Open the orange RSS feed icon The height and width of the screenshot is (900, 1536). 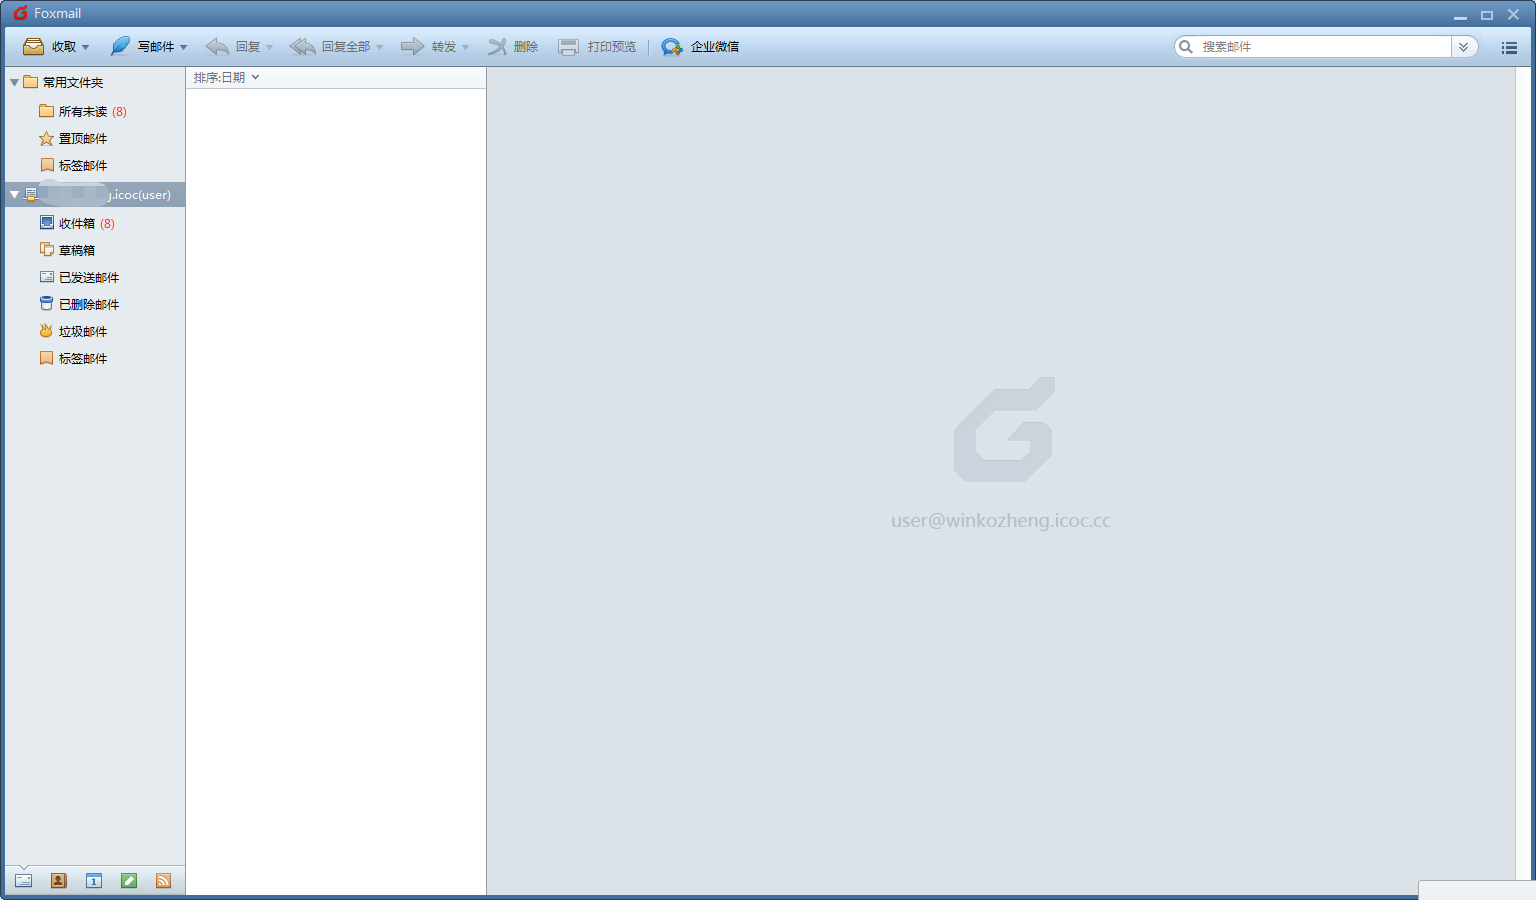[164, 881]
